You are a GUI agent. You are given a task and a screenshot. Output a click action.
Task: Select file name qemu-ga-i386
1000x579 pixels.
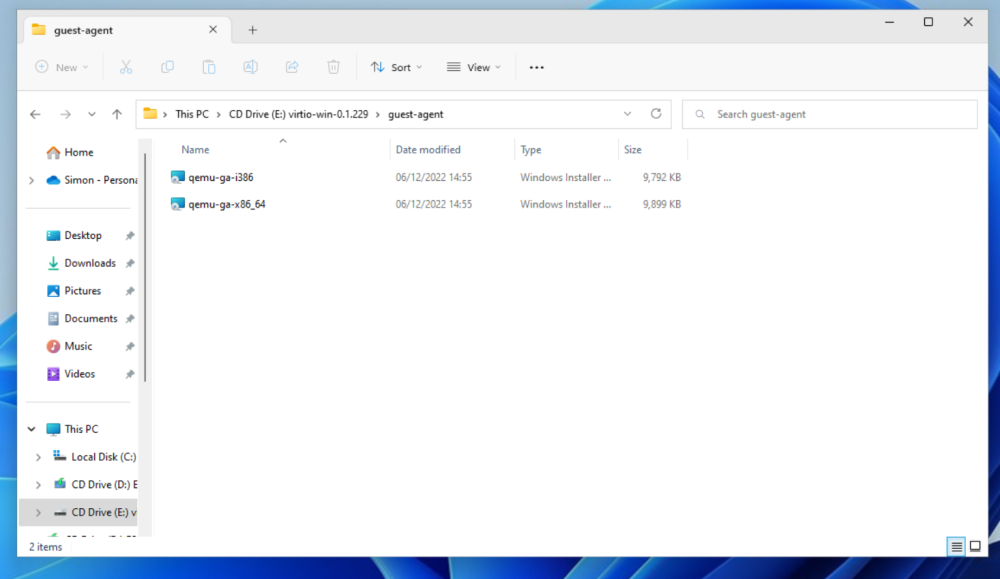221,177
